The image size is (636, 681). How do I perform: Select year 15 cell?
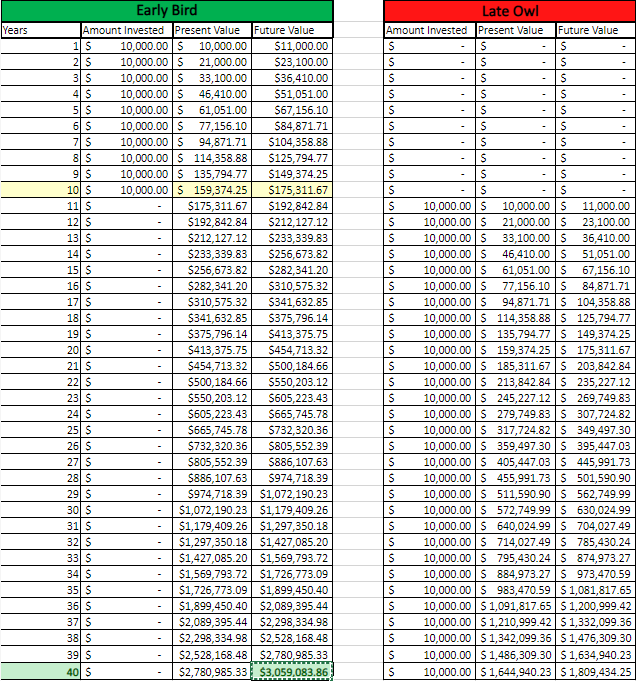[x=41, y=270]
